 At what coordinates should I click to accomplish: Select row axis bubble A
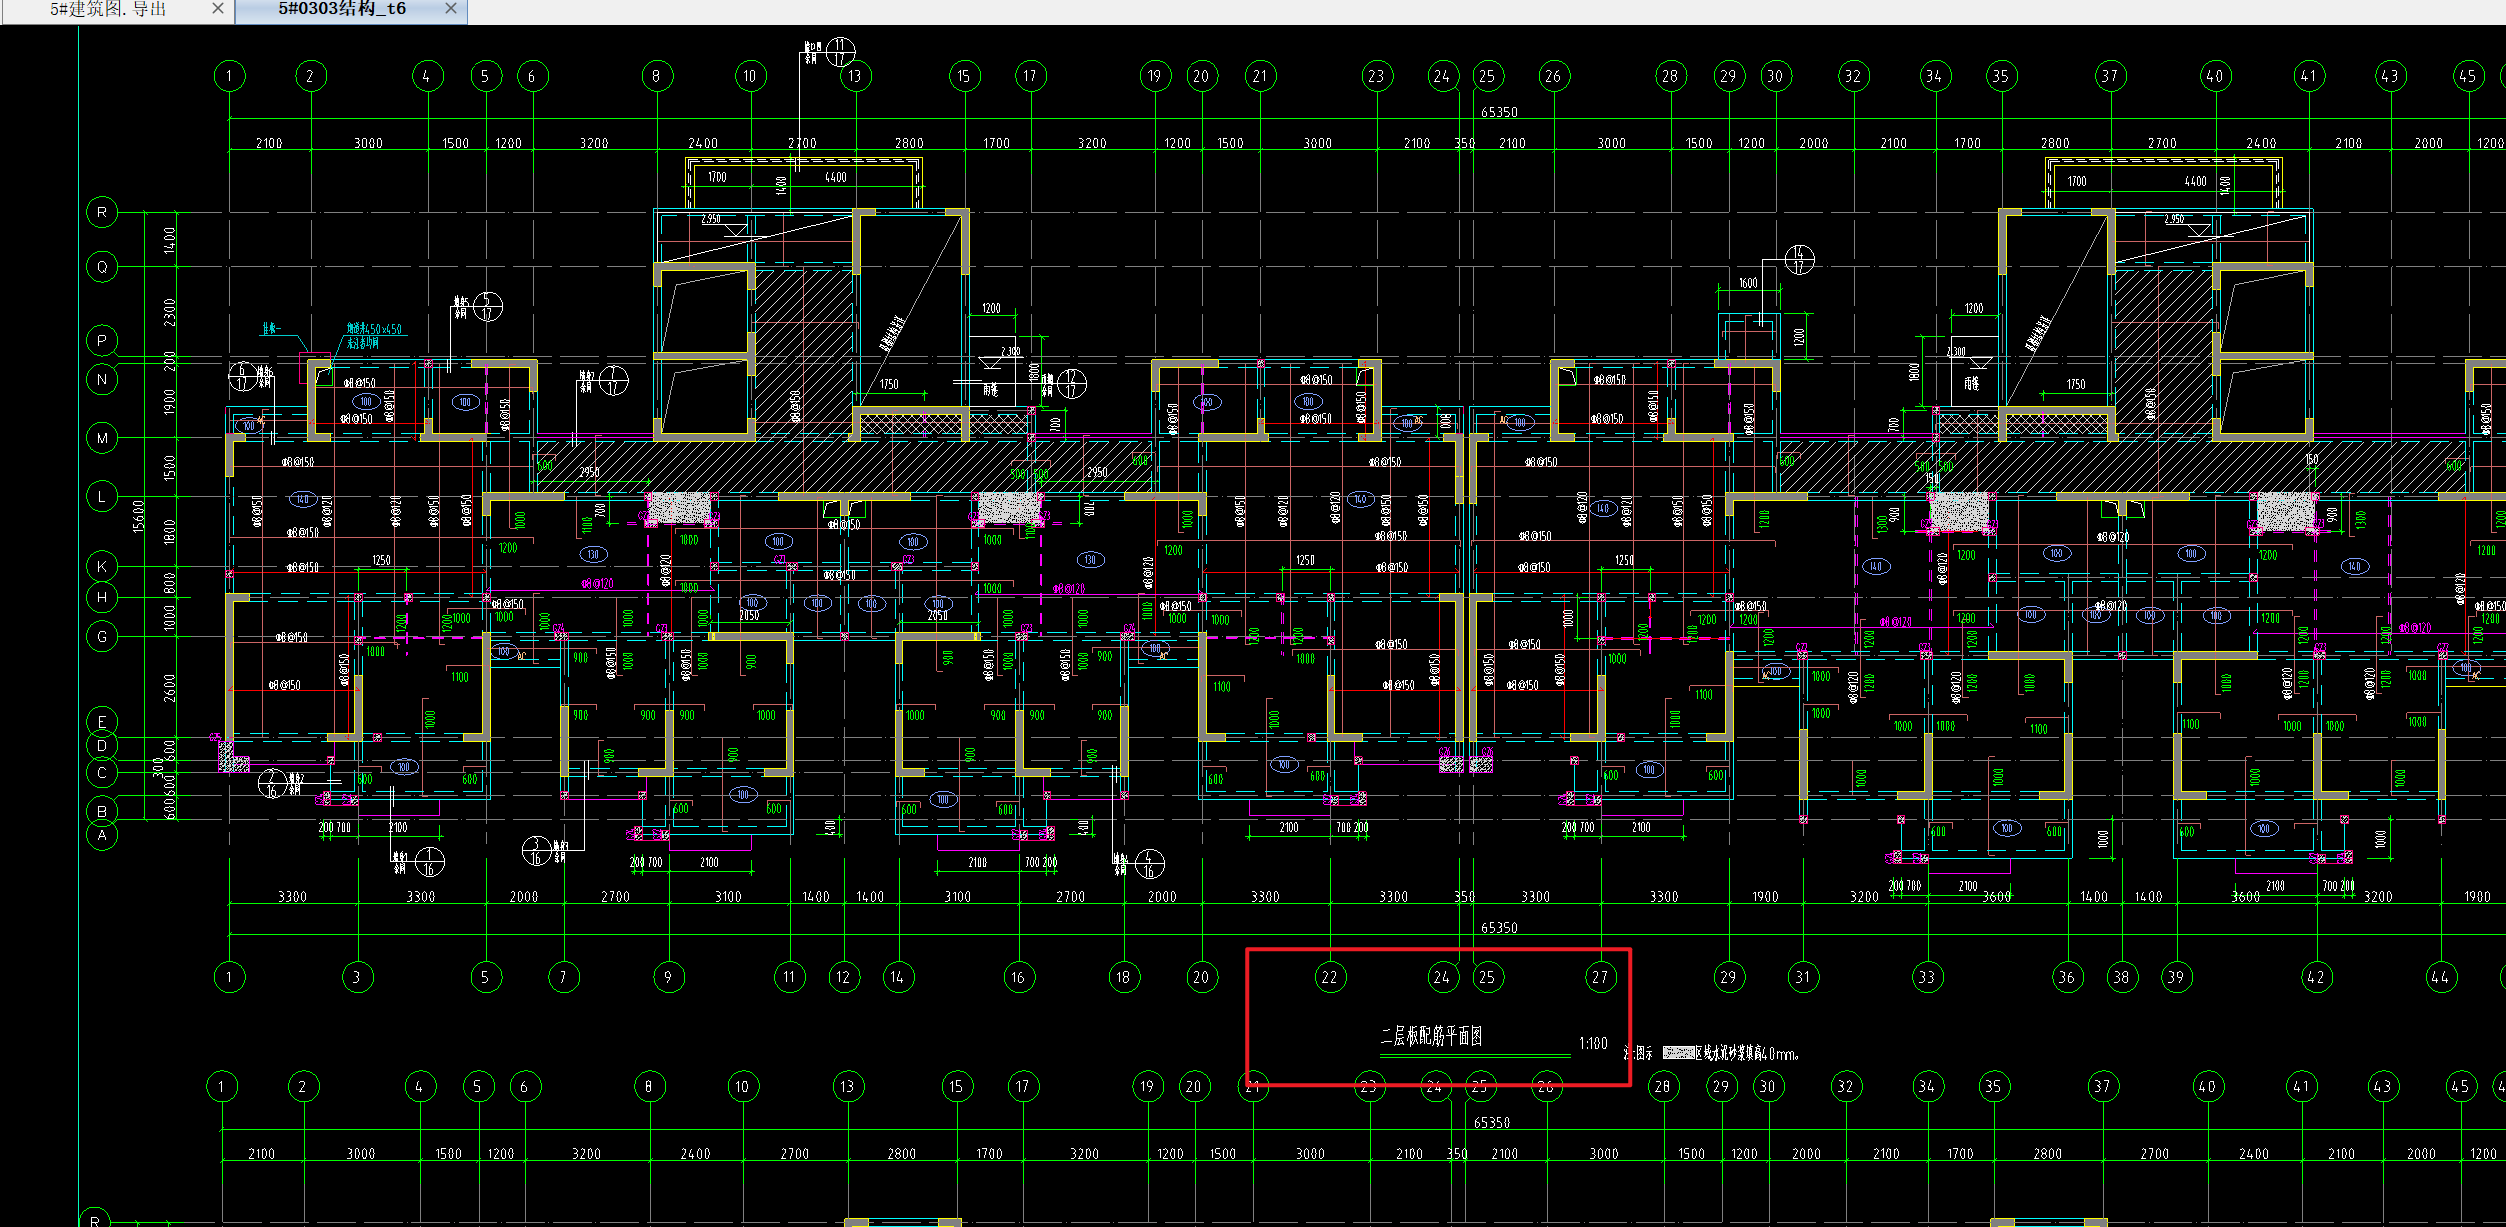coord(102,835)
